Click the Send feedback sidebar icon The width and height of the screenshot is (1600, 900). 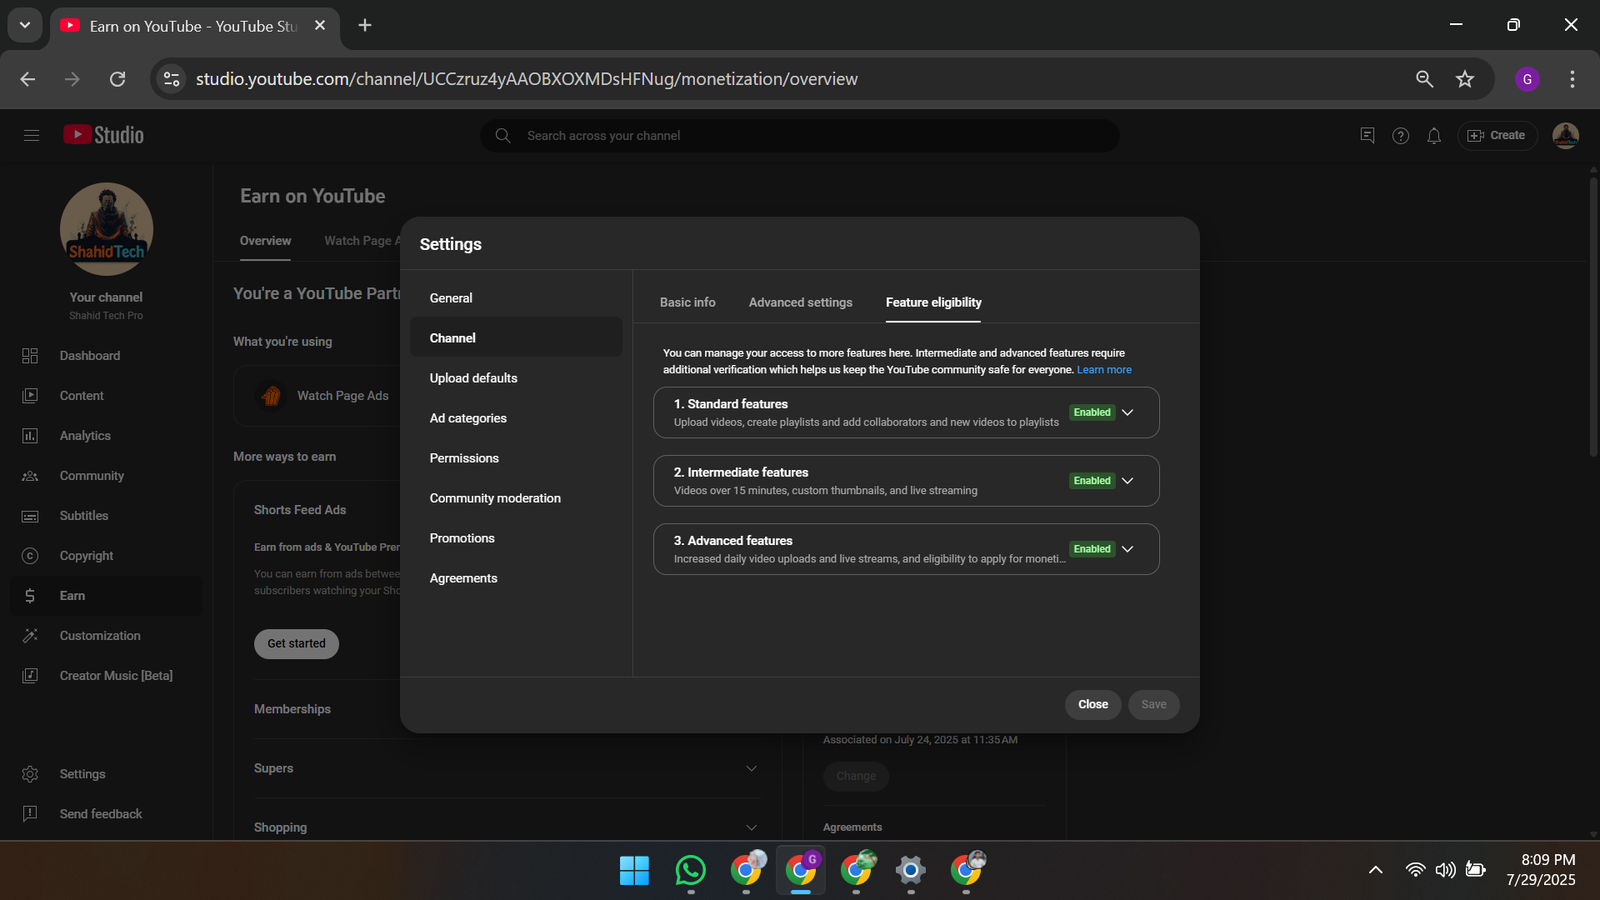(30, 814)
